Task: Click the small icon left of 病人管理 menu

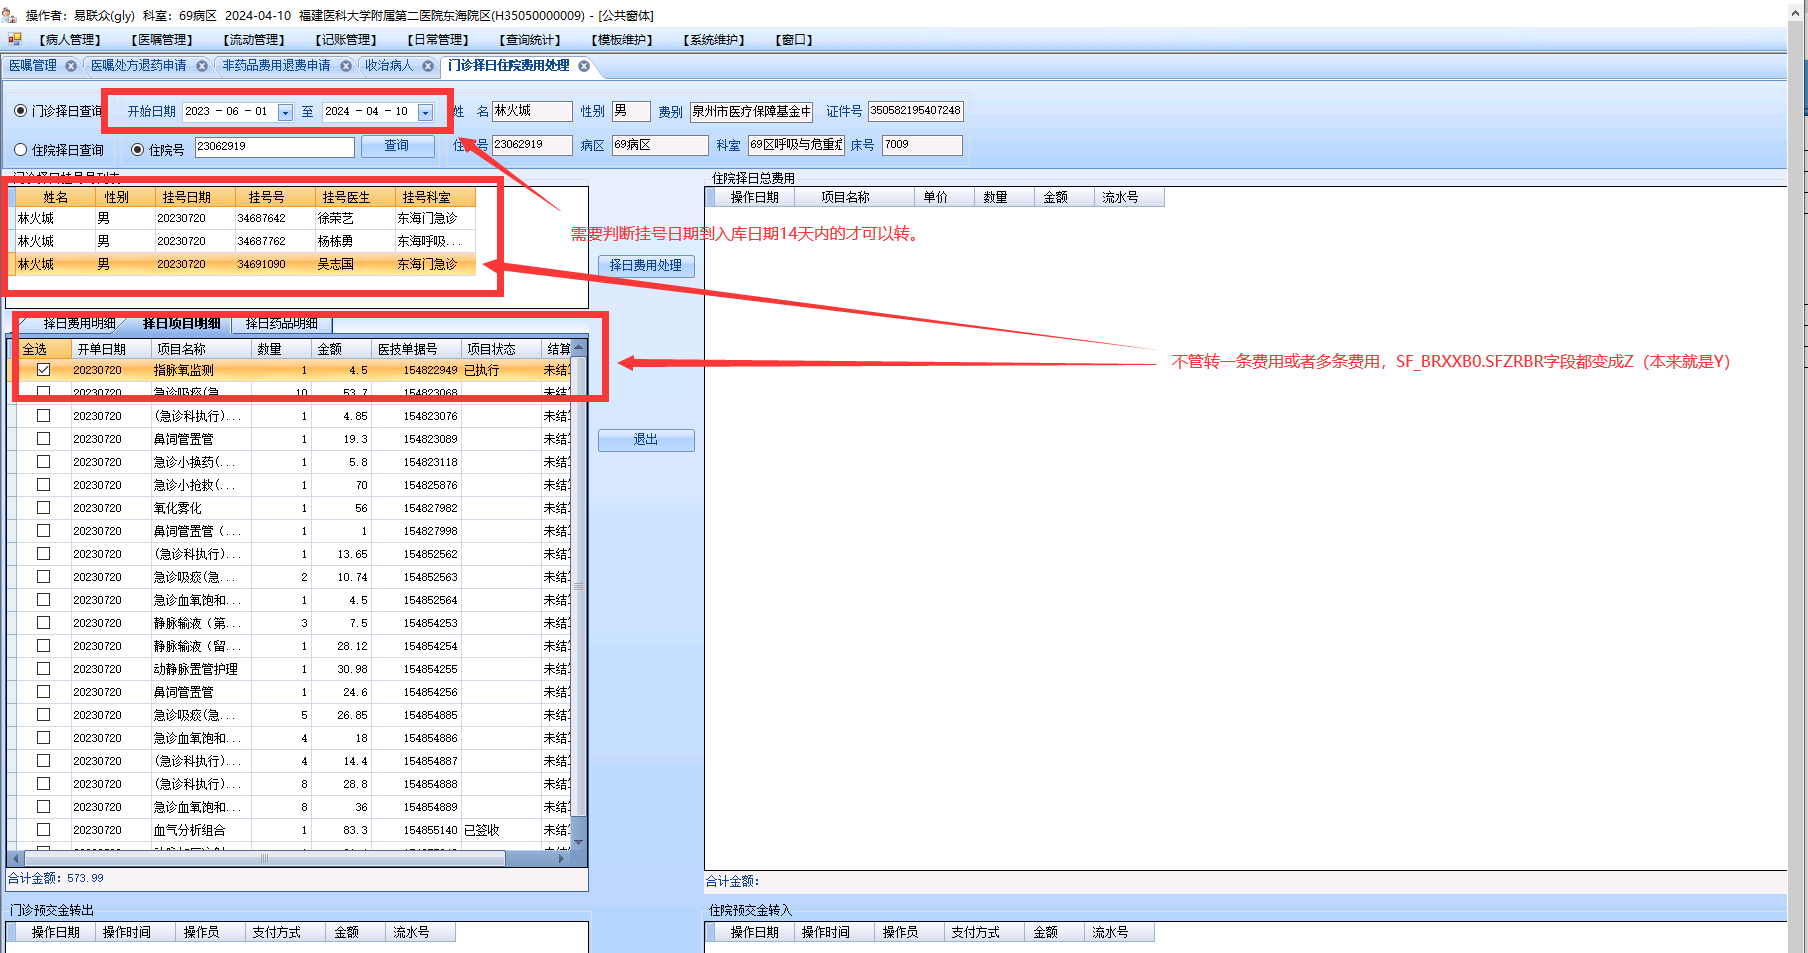Action: 15,39
